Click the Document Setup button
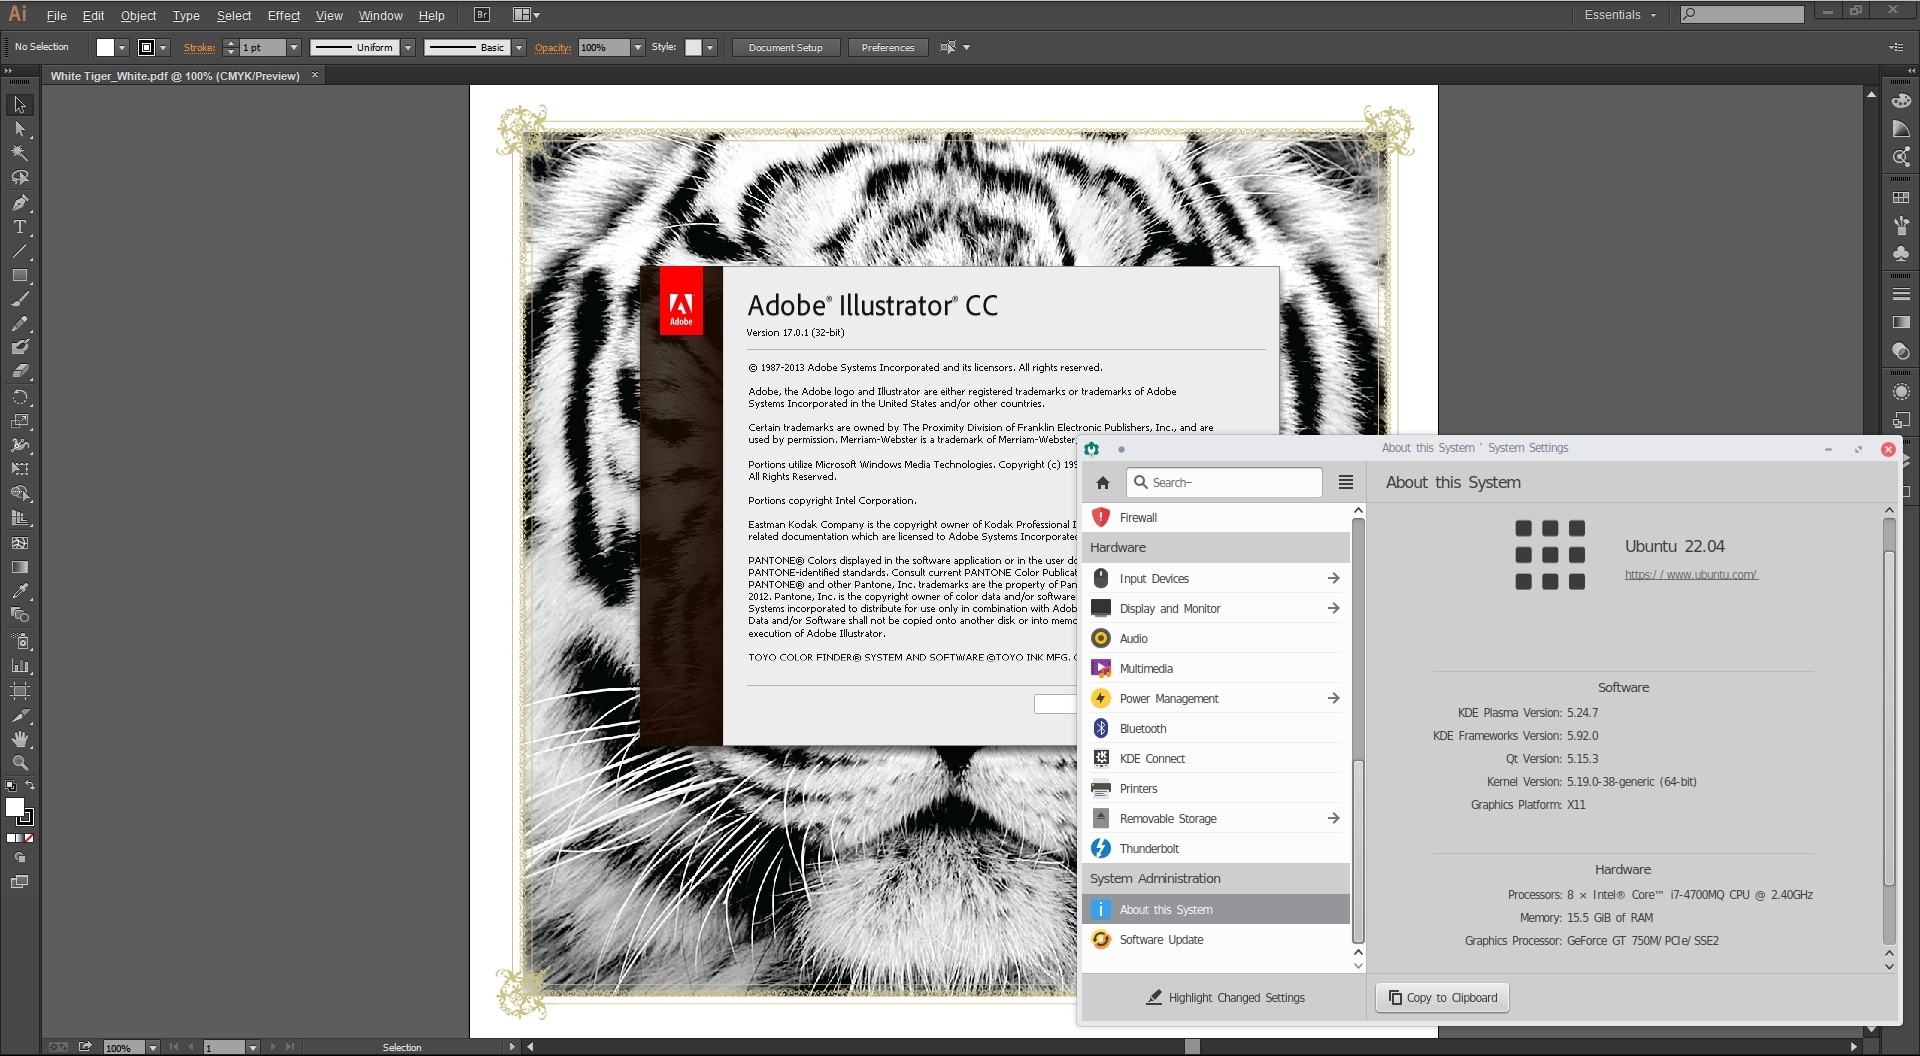Viewport: 1920px width, 1056px height. click(786, 48)
